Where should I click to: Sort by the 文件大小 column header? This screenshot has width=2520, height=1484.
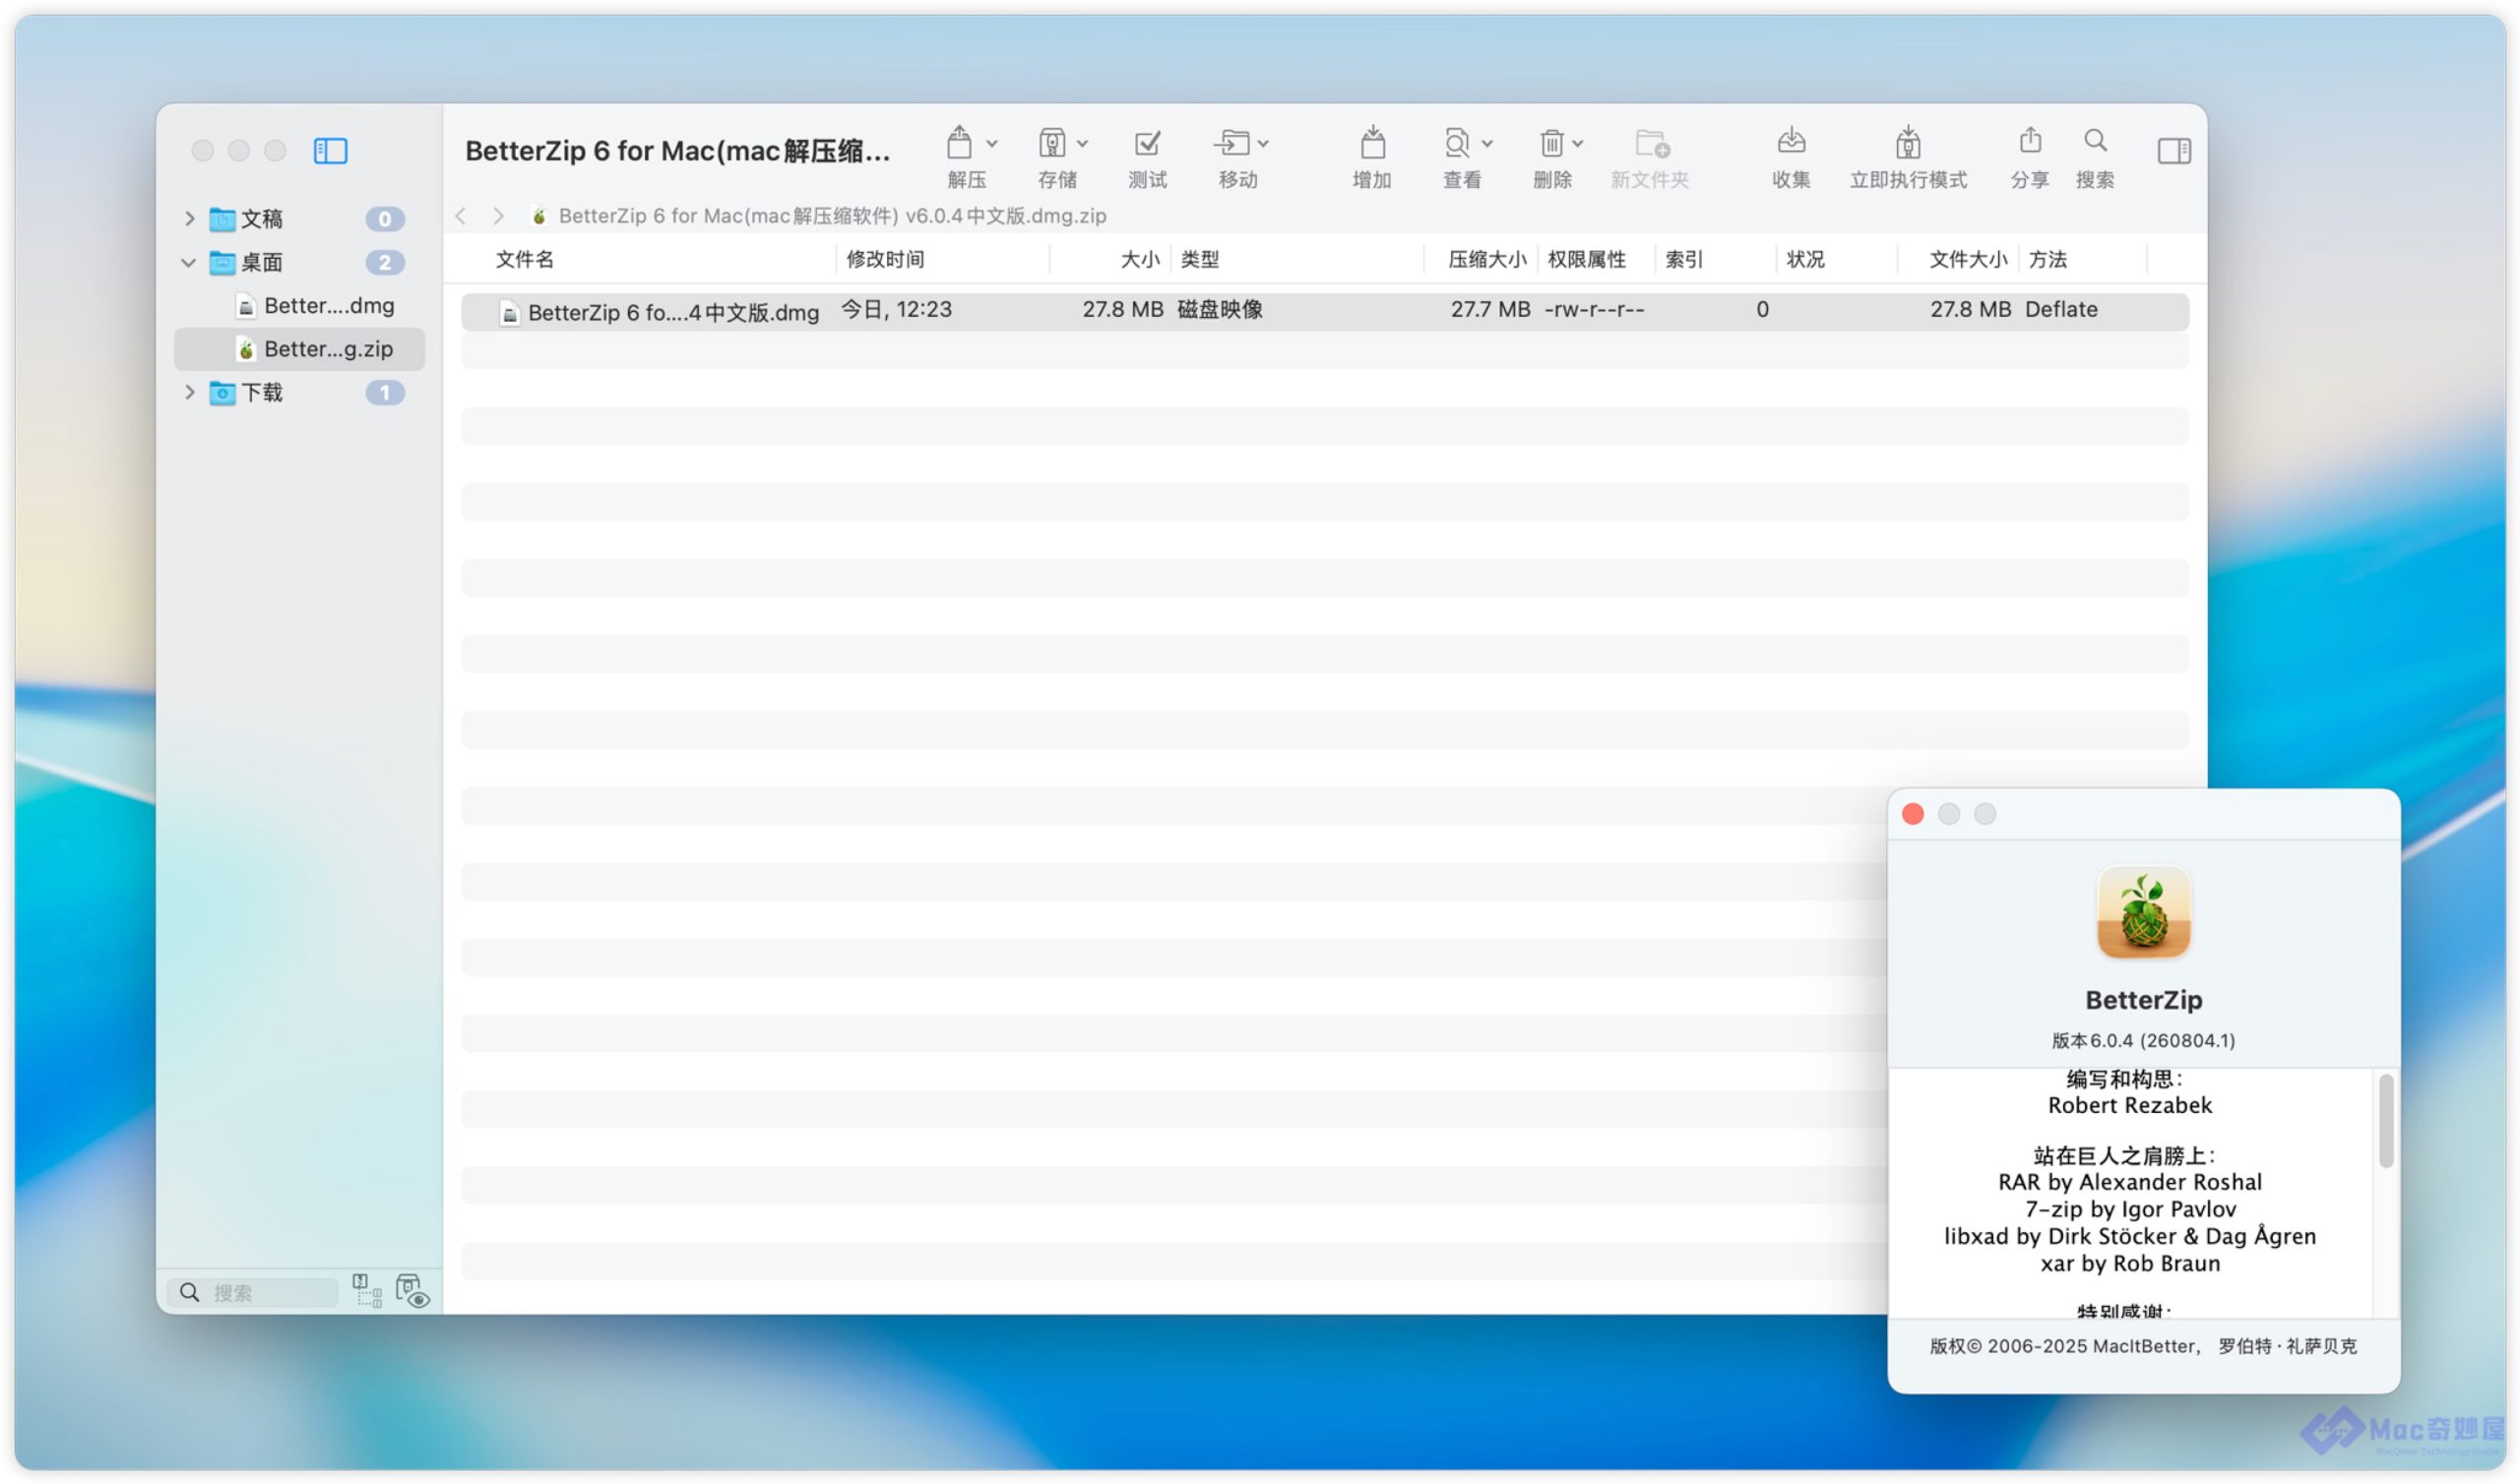1968,259
